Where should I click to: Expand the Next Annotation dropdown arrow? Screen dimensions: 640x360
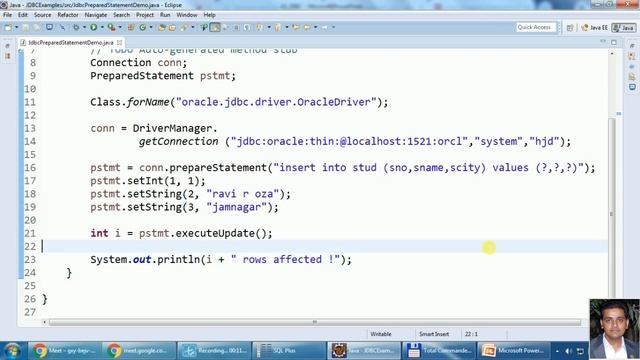269,27
